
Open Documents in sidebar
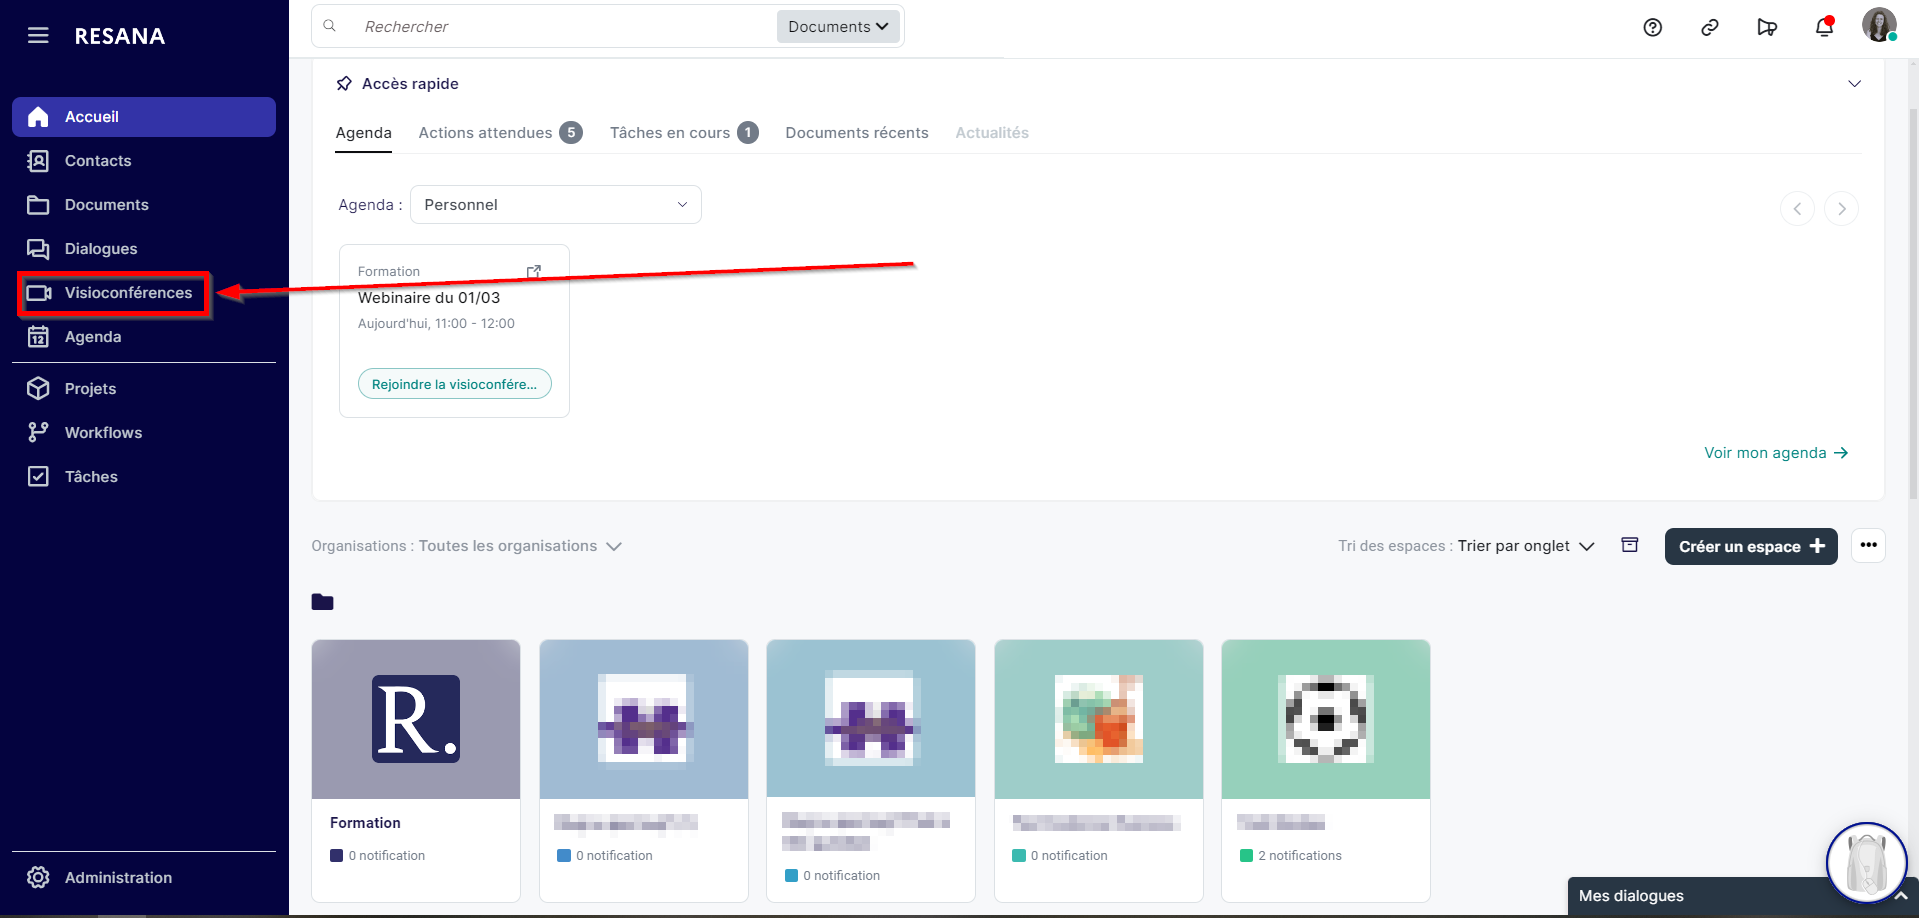(x=144, y=205)
